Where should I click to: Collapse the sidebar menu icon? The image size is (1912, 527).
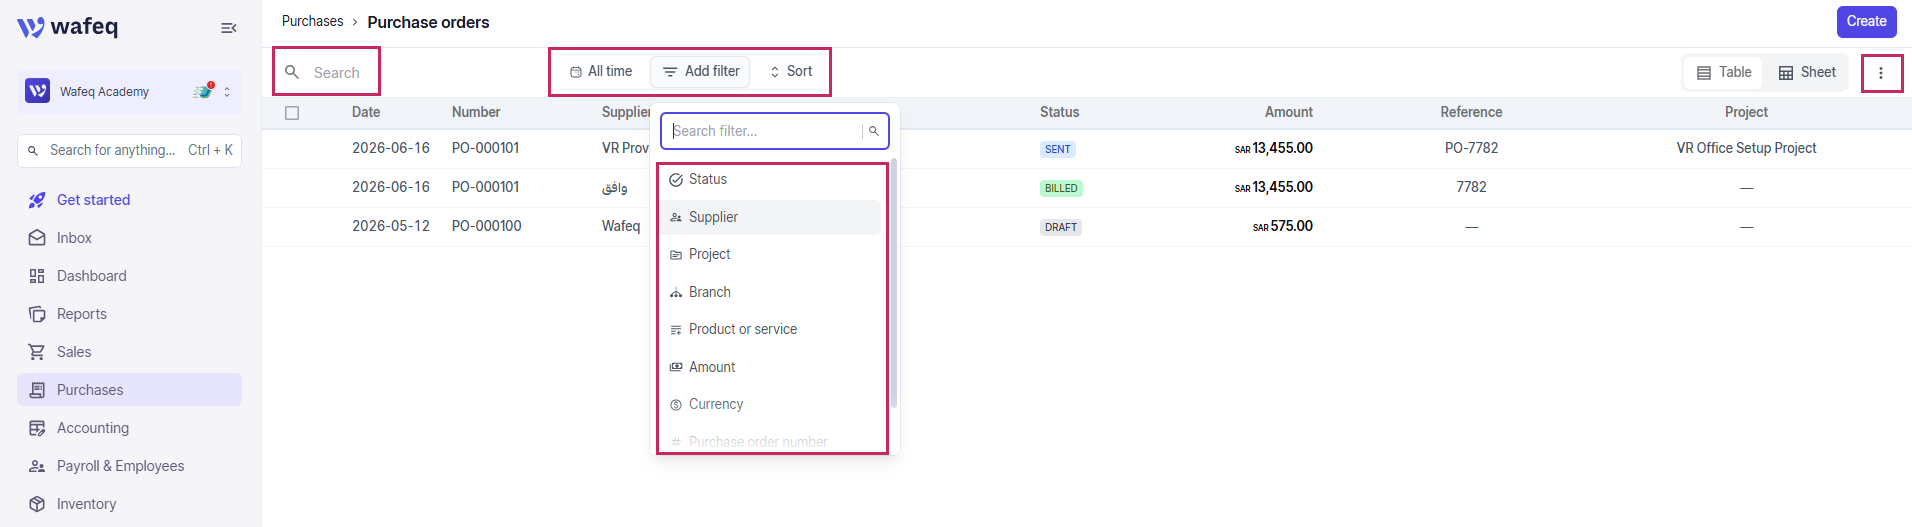(x=228, y=28)
